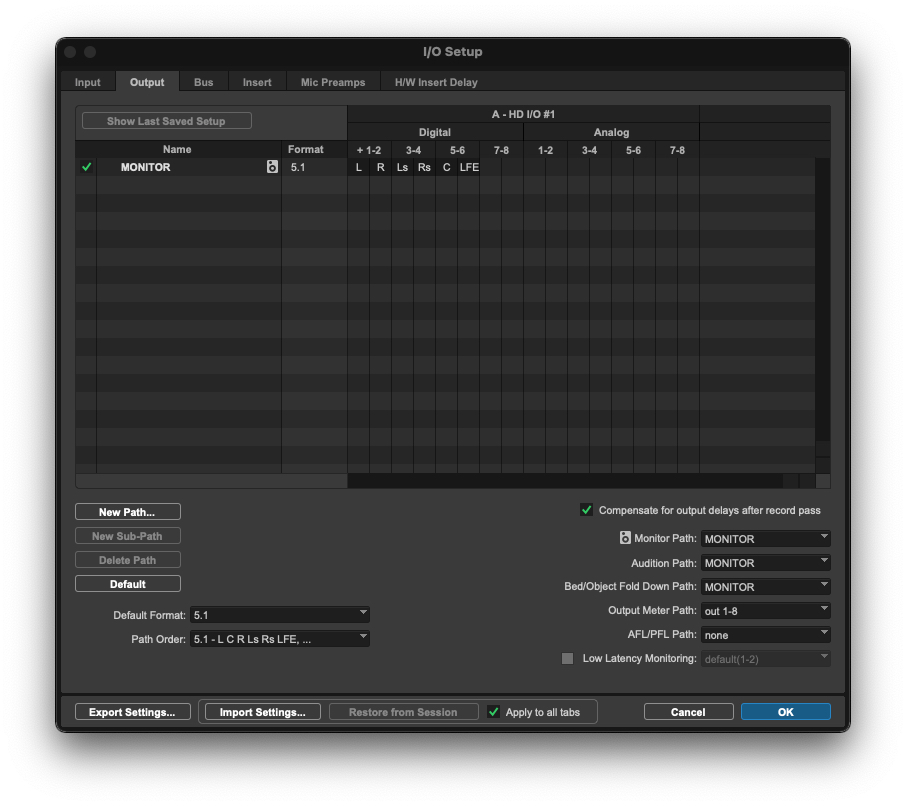906x806 pixels.
Task: Click the vertical scrollbar of the path grid
Action: click(822, 300)
